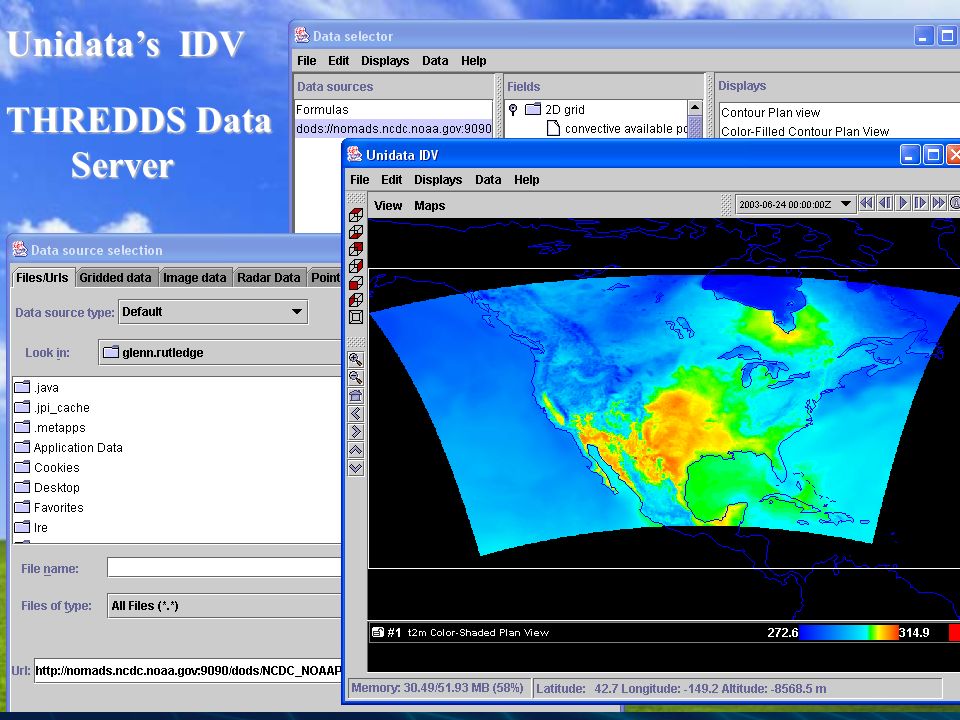
Task: Click the File name input field
Action: [x=225, y=567]
